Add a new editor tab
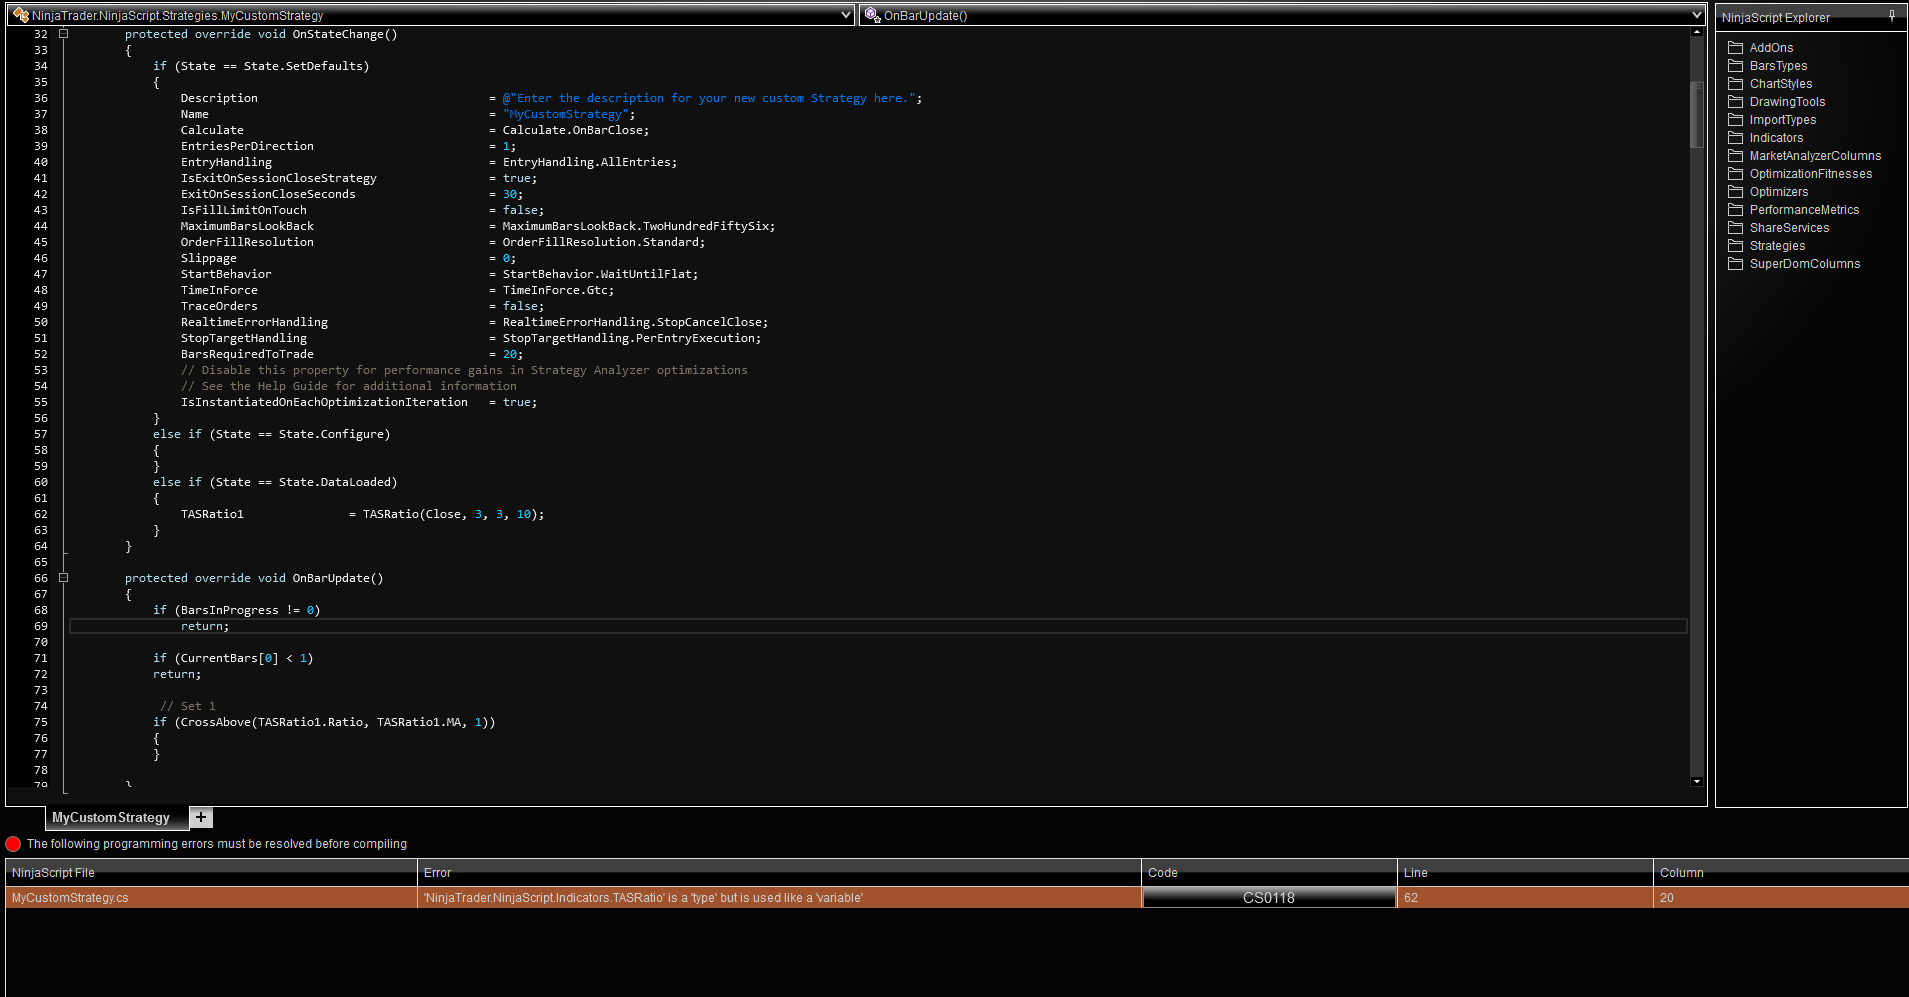This screenshot has width=1909, height=997. click(201, 817)
